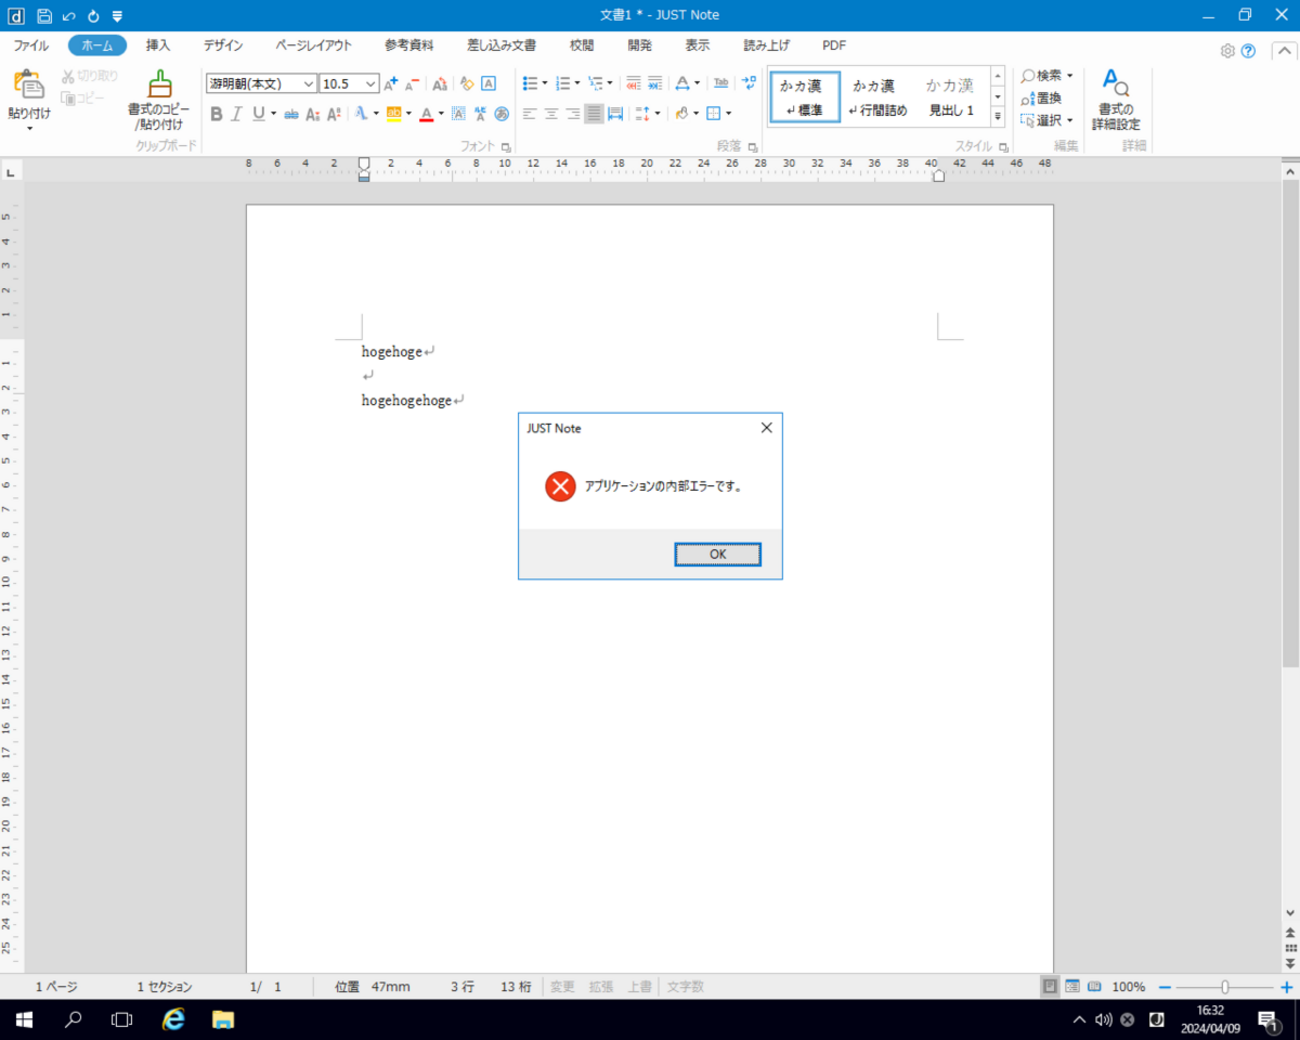This screenshot has height=1040, width=1300.
Task: Click the font color red A swatch
Action: pos(426,114)
